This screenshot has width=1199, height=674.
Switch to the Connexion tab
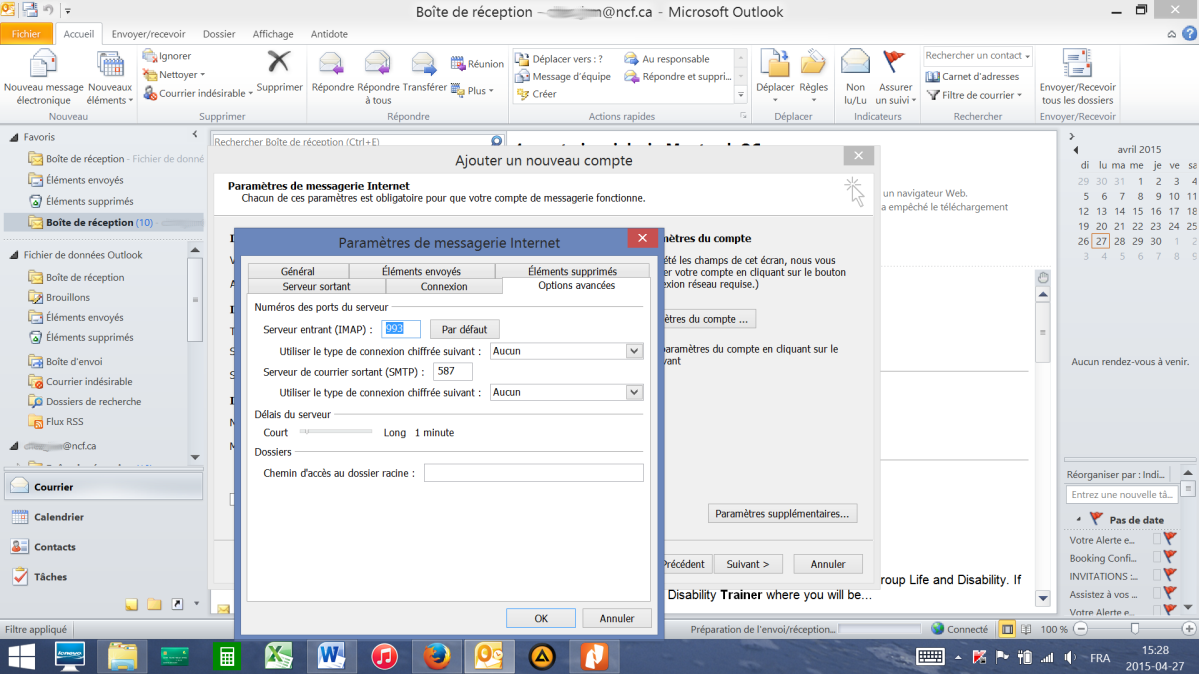point(444,286)
